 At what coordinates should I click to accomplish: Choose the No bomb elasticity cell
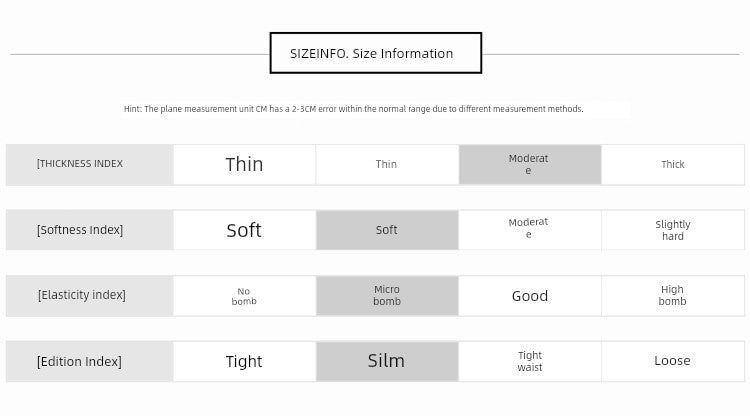click(x=244, y=296)
